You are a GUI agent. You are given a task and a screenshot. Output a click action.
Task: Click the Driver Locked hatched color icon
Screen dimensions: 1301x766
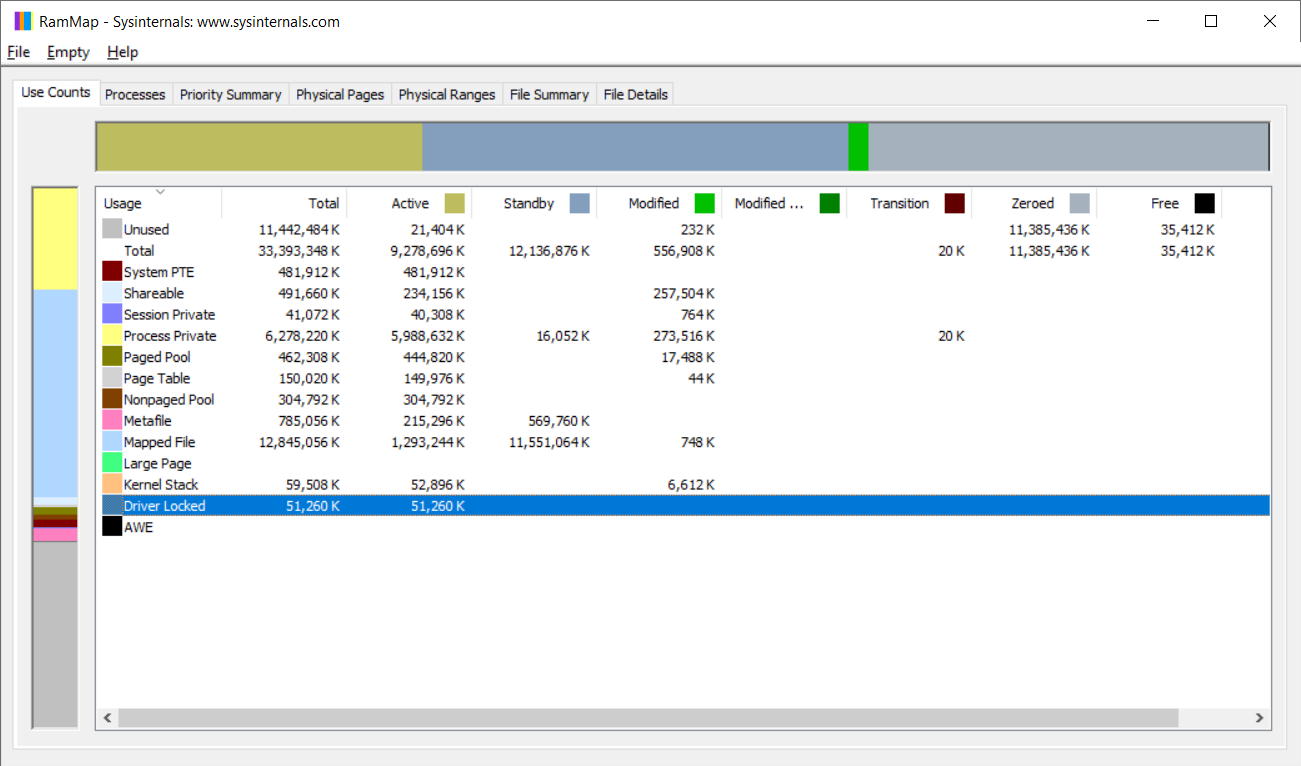(x=112, y=506)
